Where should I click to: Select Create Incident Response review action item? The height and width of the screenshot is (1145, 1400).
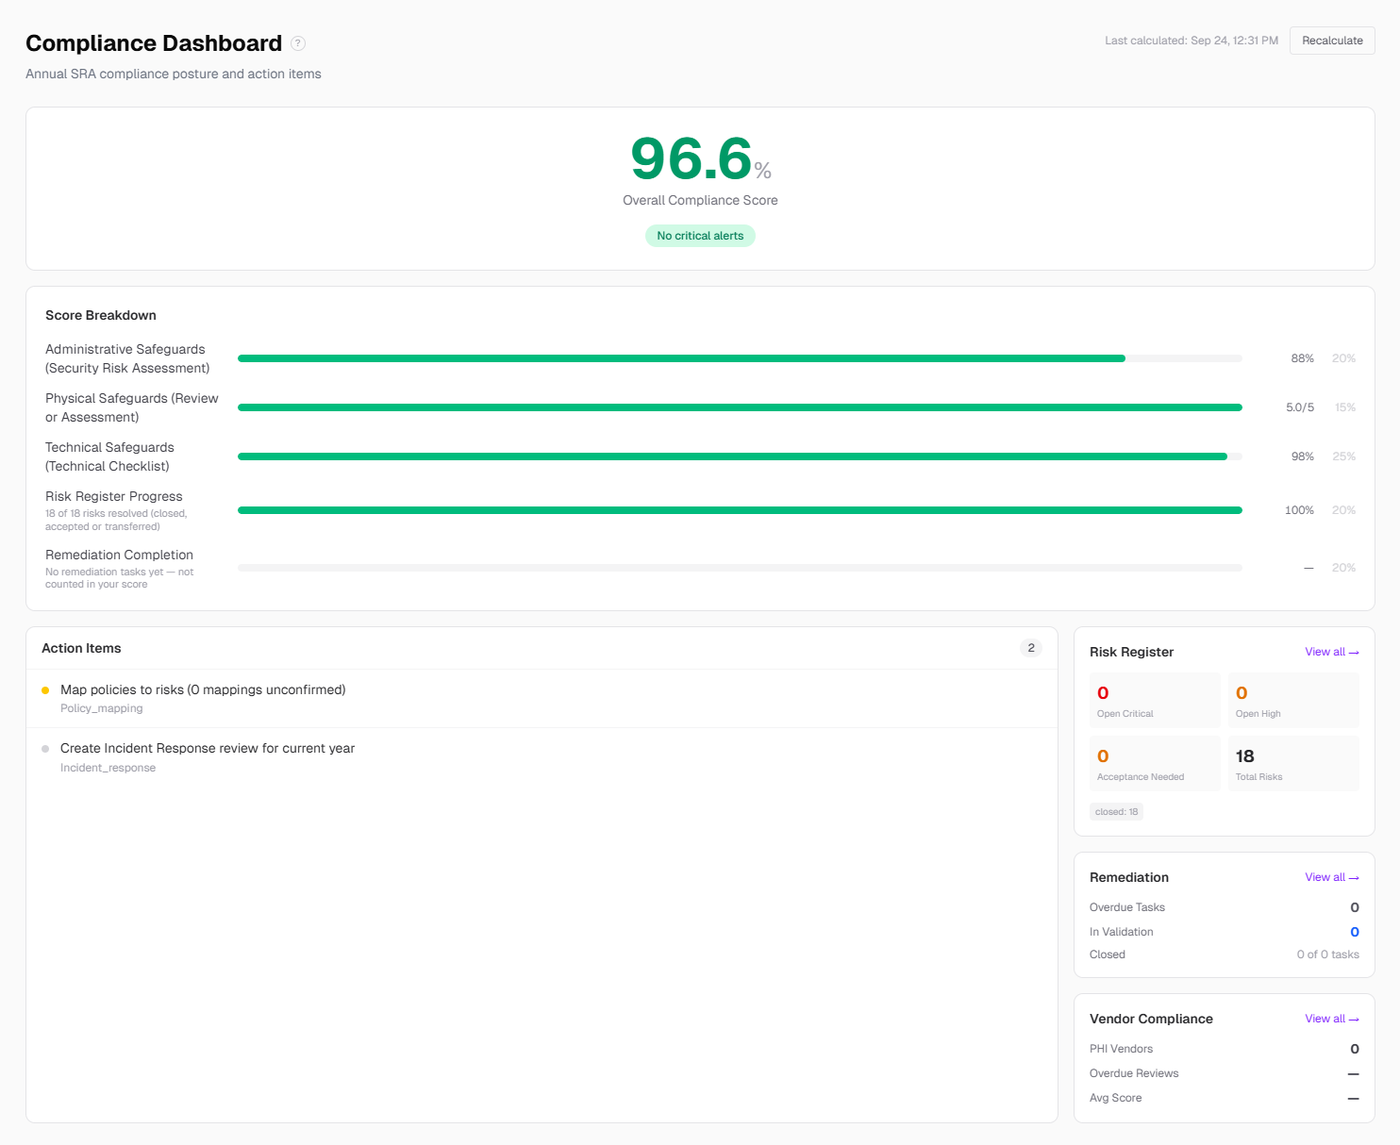pyautogui.click(x=542, y=757)
